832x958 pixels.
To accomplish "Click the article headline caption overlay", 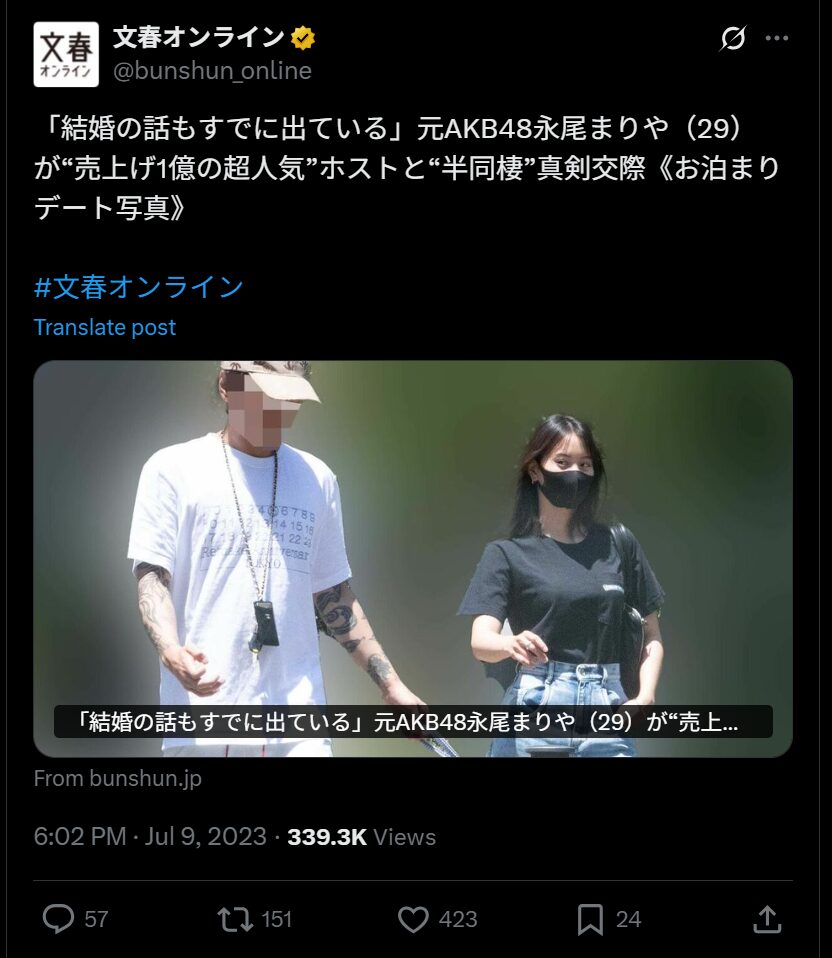I will [414, 722].
